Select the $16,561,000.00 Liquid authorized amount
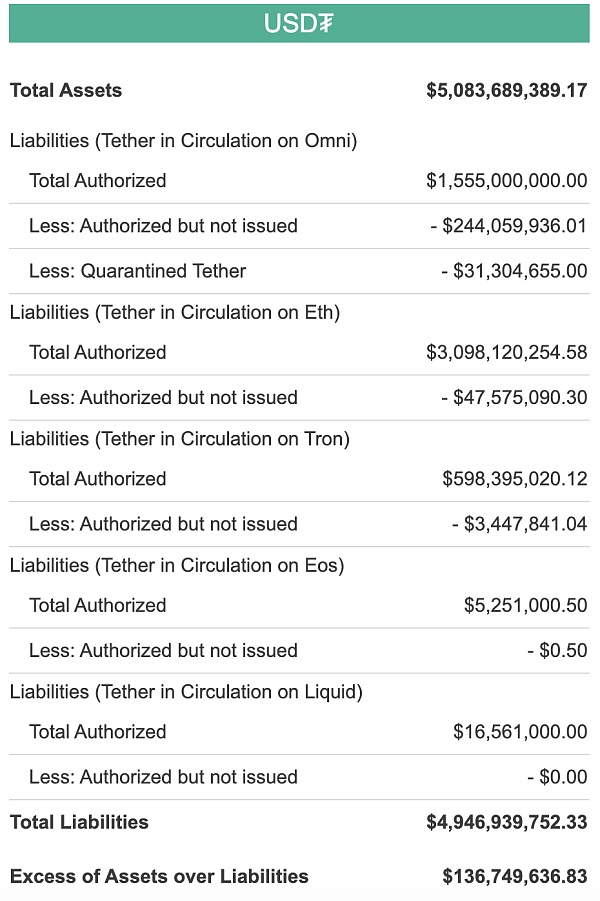This screenshot has width=600, height=901. point(520,732)
